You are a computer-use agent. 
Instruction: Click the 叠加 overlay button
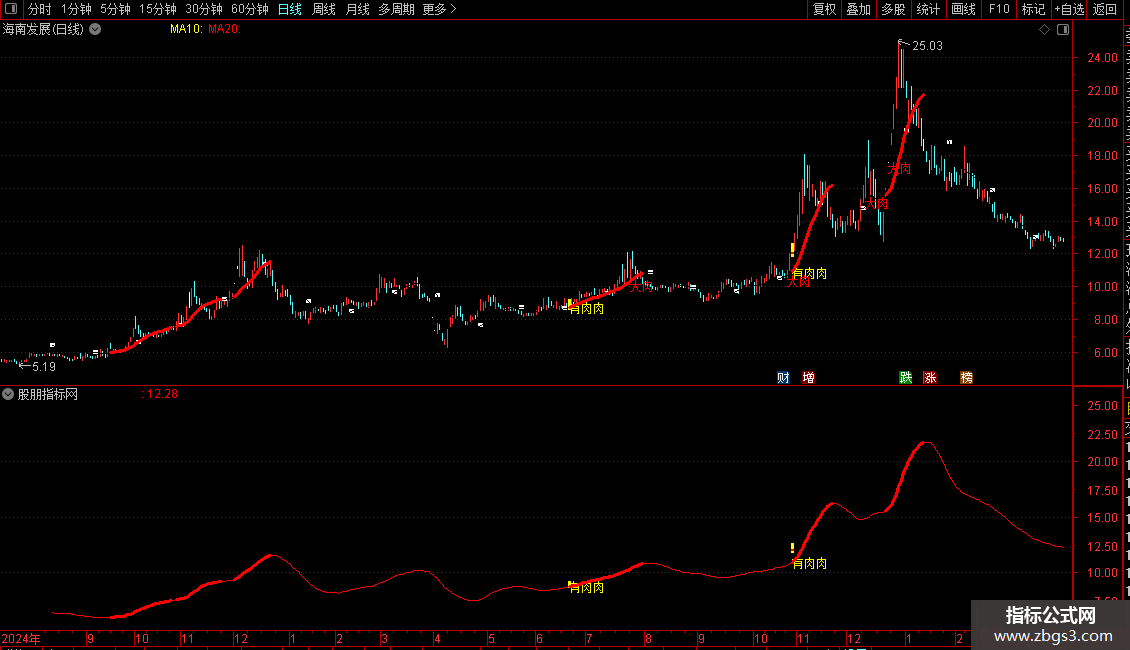coord(858,9)
